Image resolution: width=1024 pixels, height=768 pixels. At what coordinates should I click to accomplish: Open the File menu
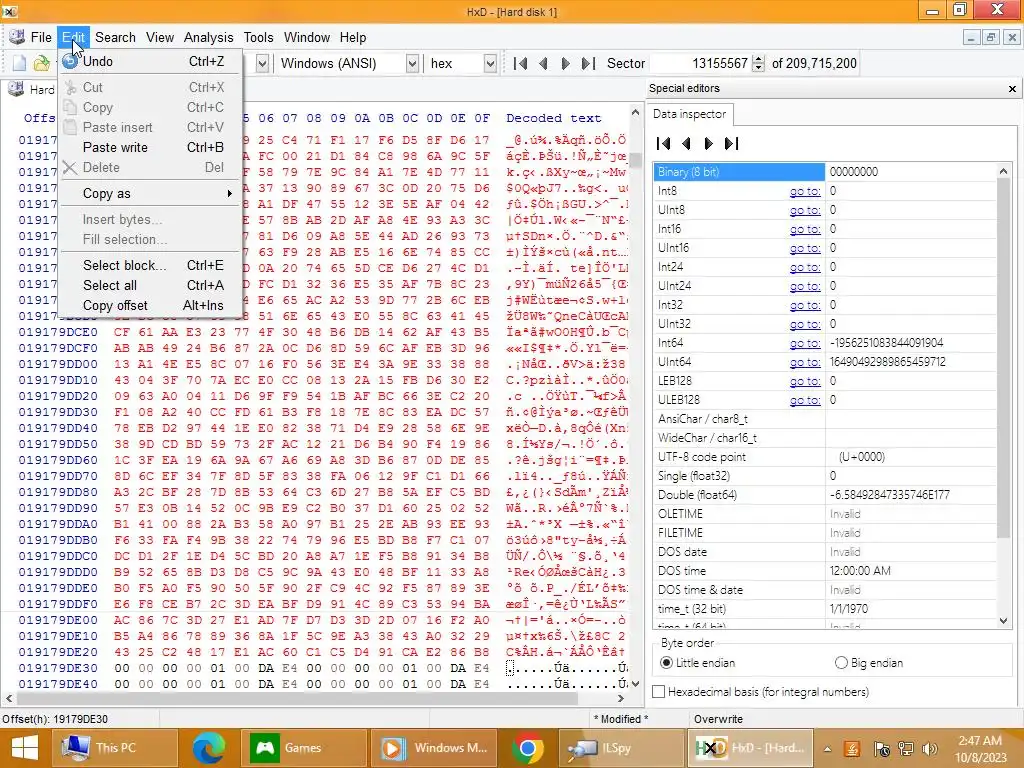pos(40,37)
